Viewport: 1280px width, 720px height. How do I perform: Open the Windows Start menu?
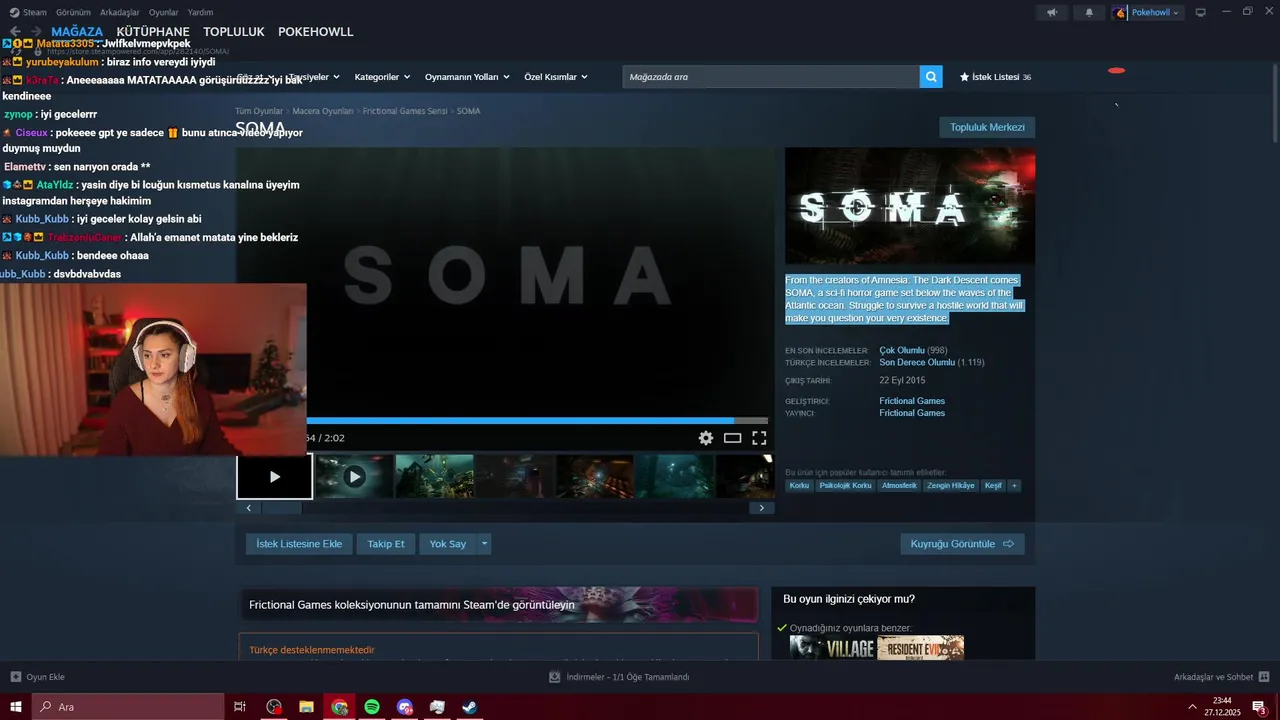16,707
